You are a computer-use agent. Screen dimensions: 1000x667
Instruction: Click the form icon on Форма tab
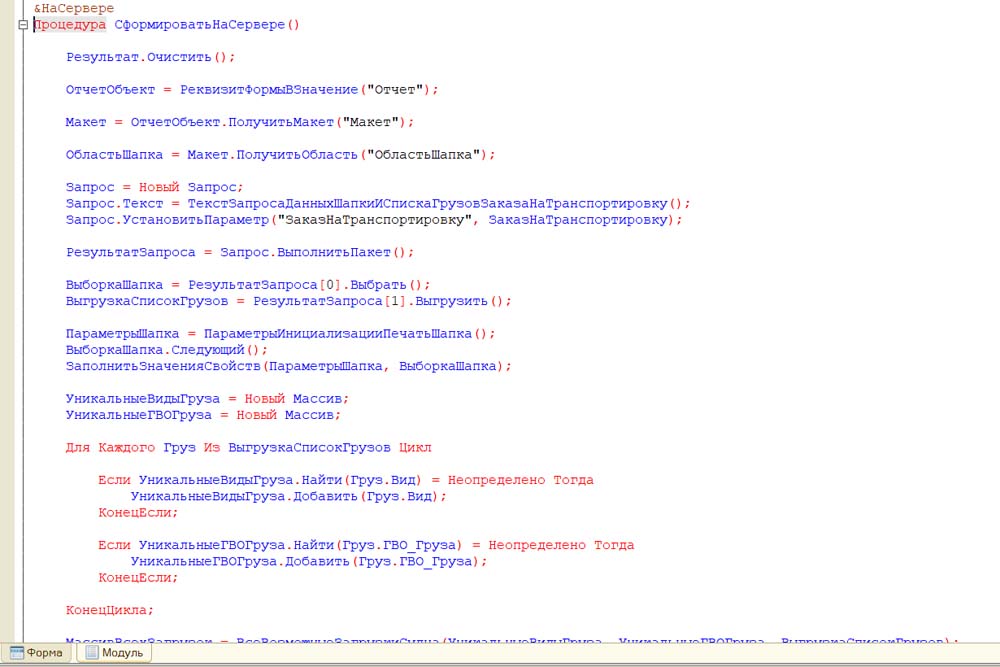pyautogui.click(x=16, y=653)
